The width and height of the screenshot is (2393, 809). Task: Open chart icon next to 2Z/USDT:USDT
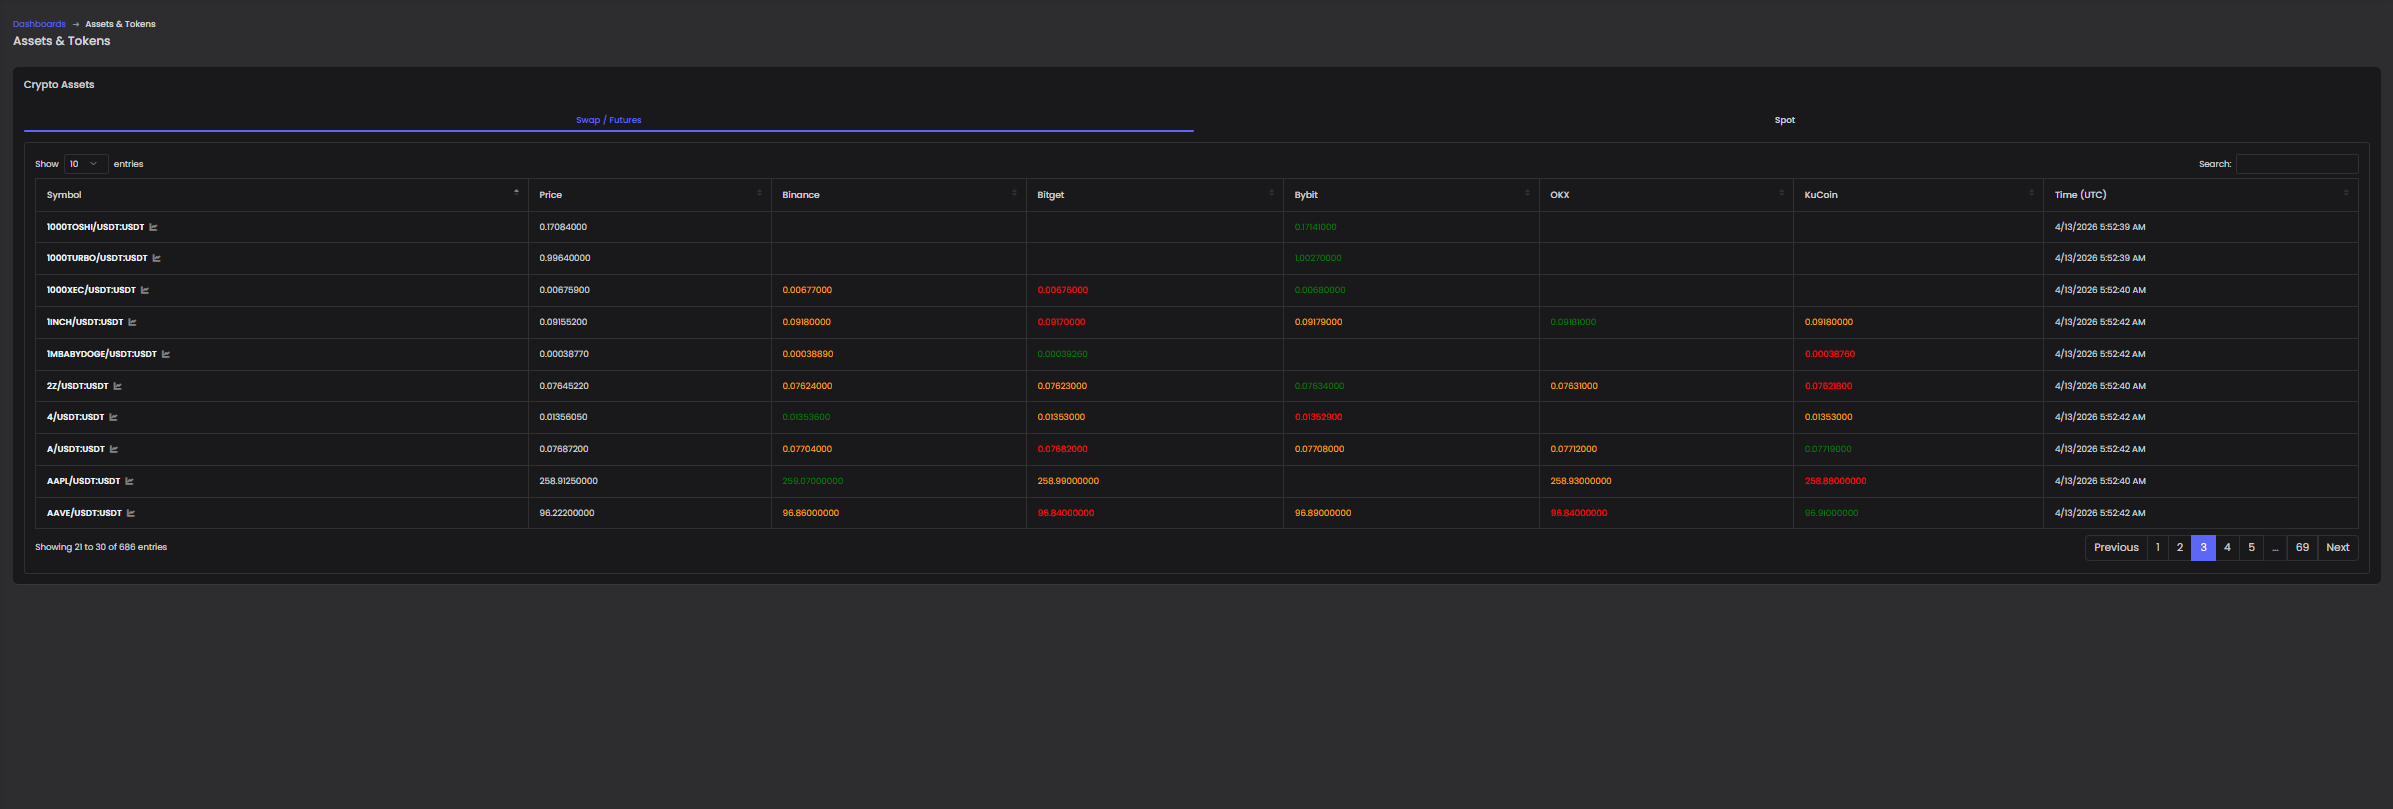[118, 386]
